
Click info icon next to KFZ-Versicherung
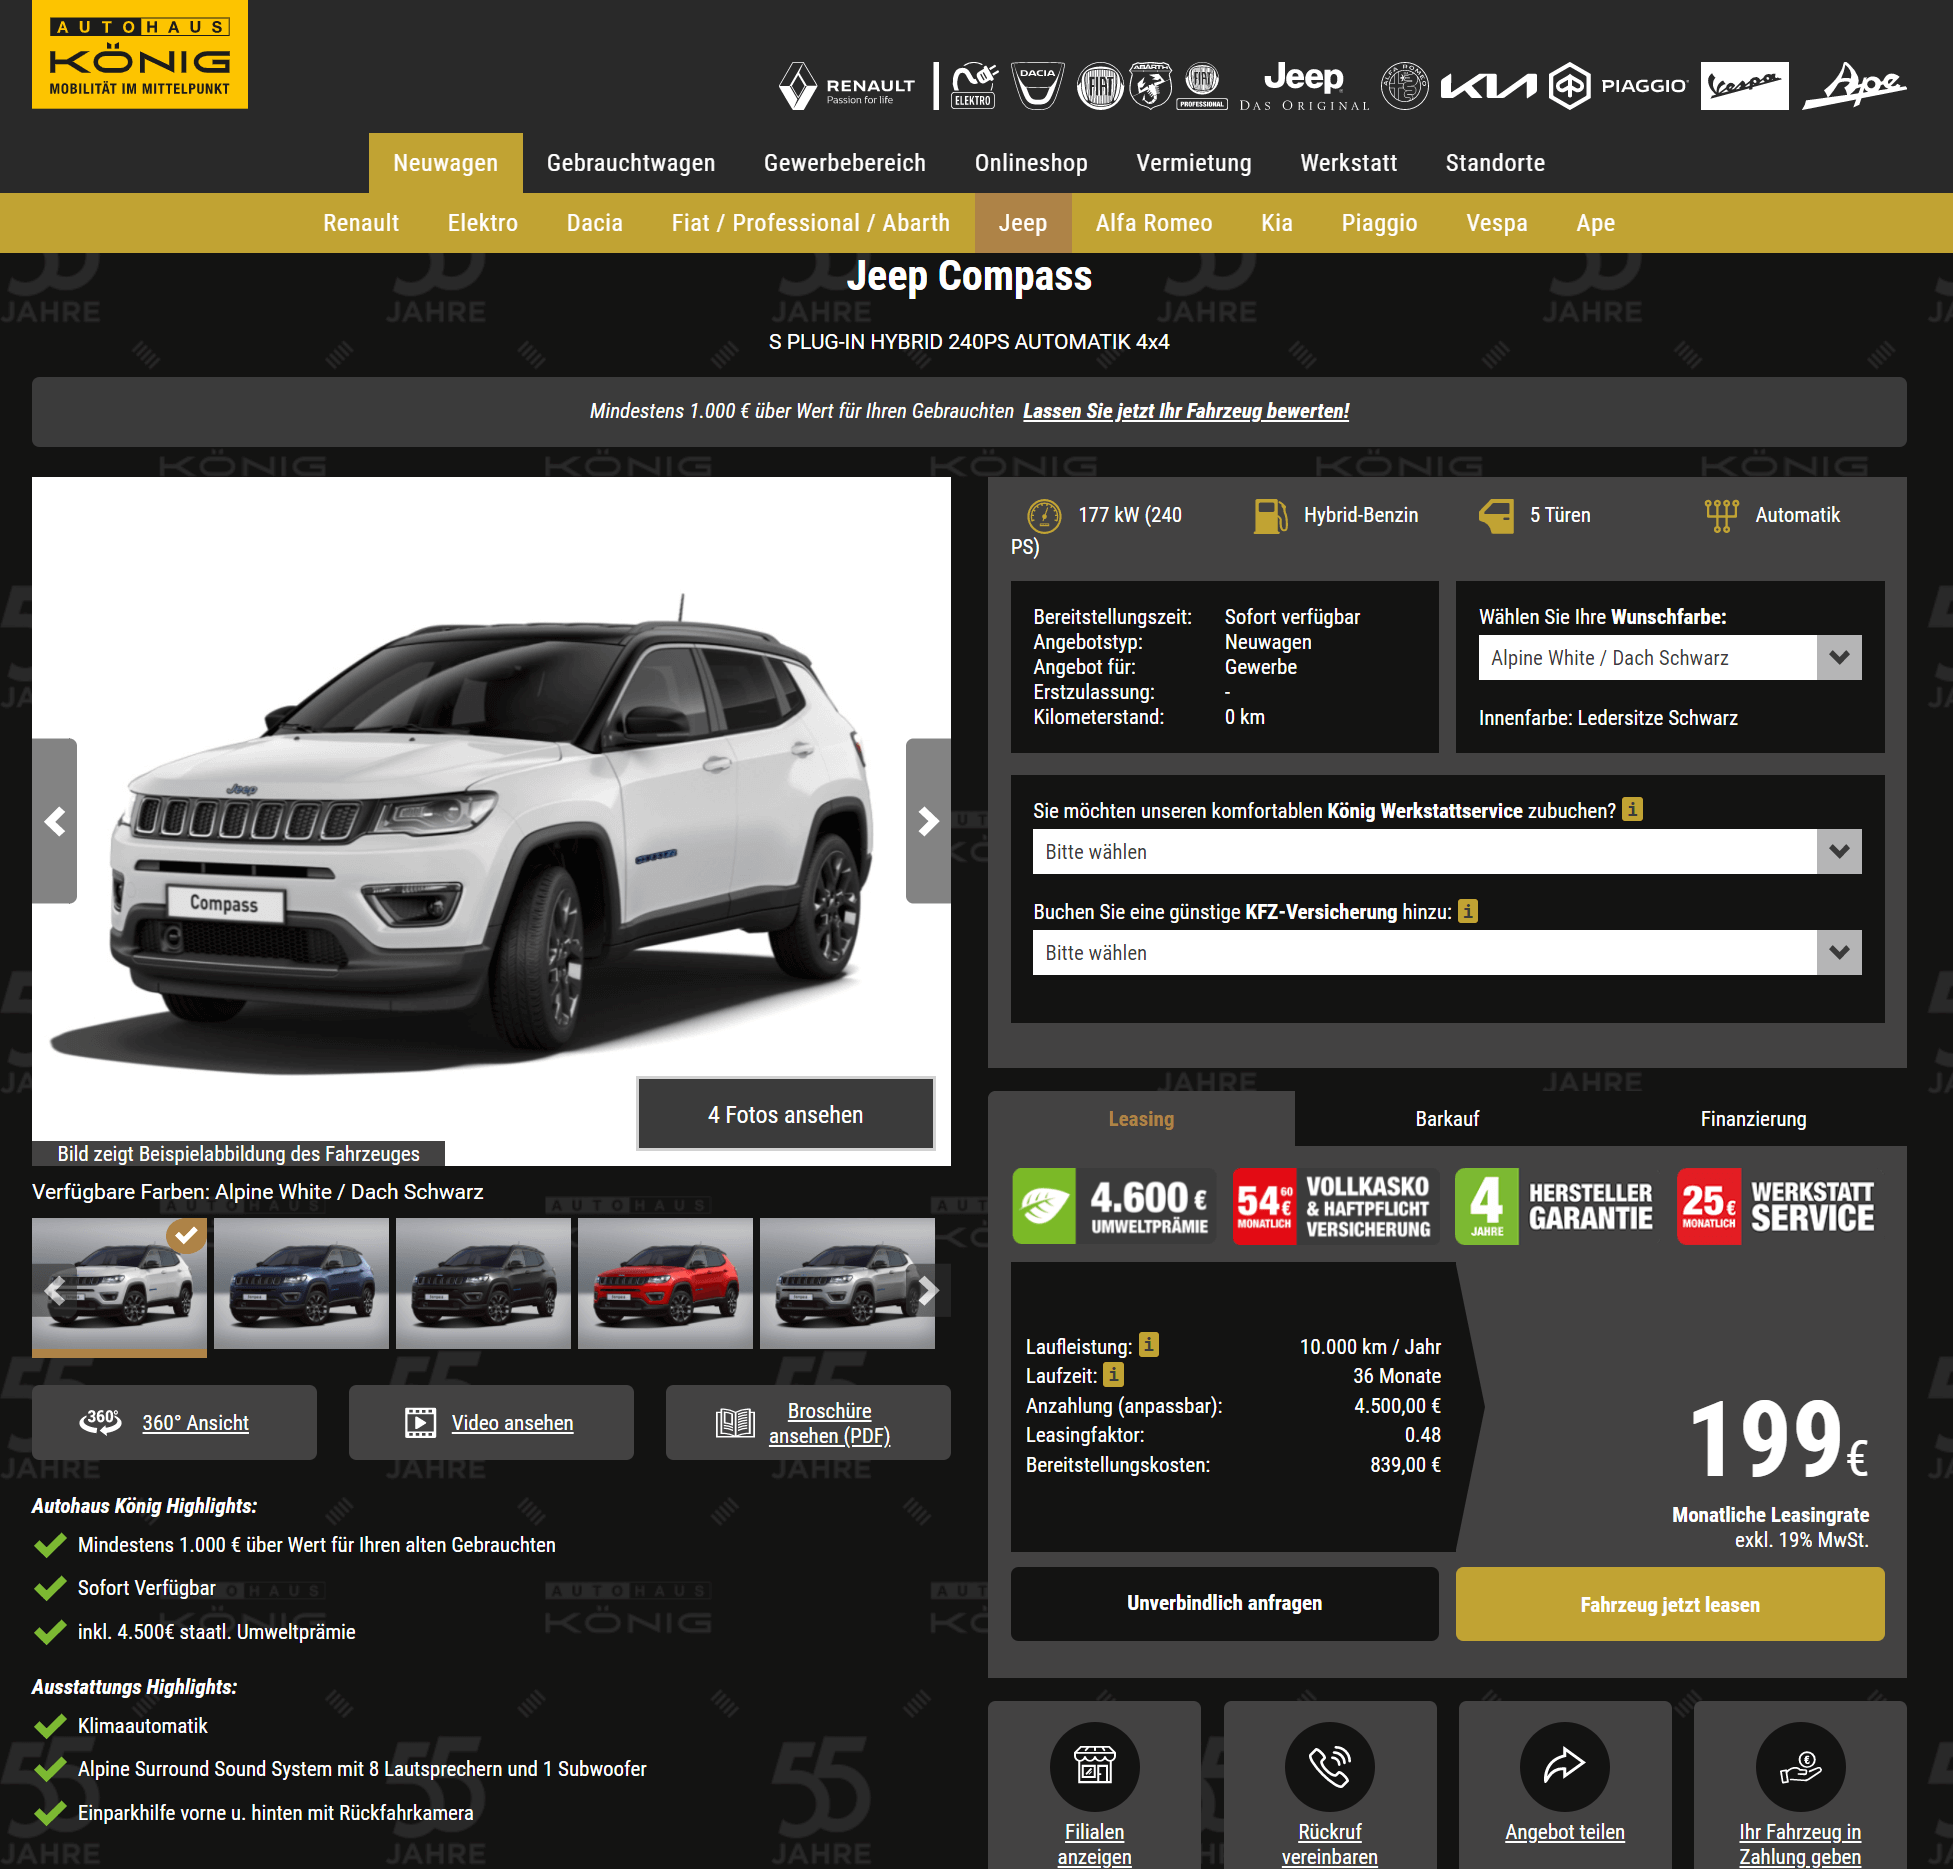(1467, 911)
